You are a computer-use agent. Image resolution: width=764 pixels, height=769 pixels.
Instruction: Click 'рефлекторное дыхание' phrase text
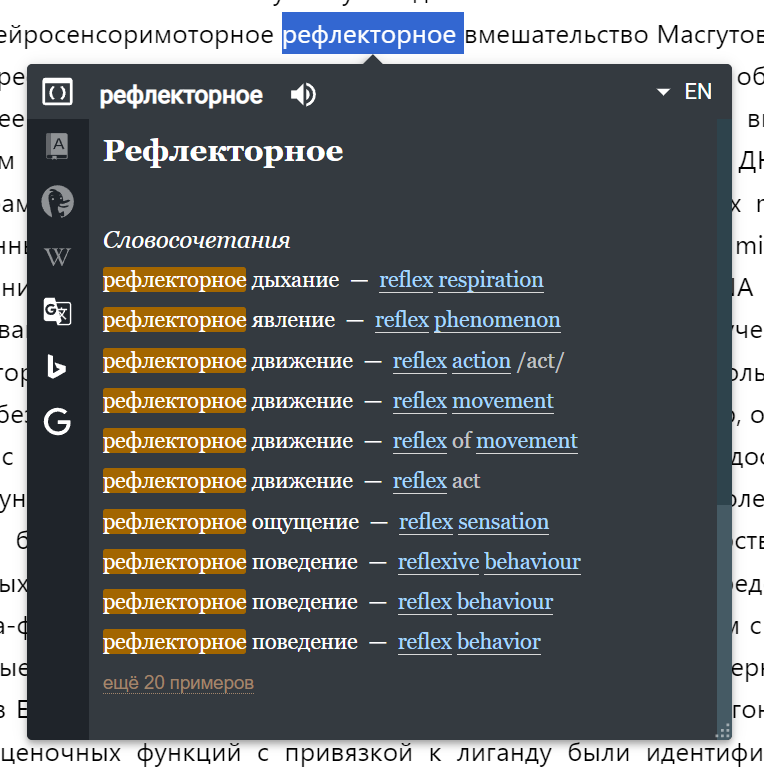pyautogui.click(x=221, y=280)
